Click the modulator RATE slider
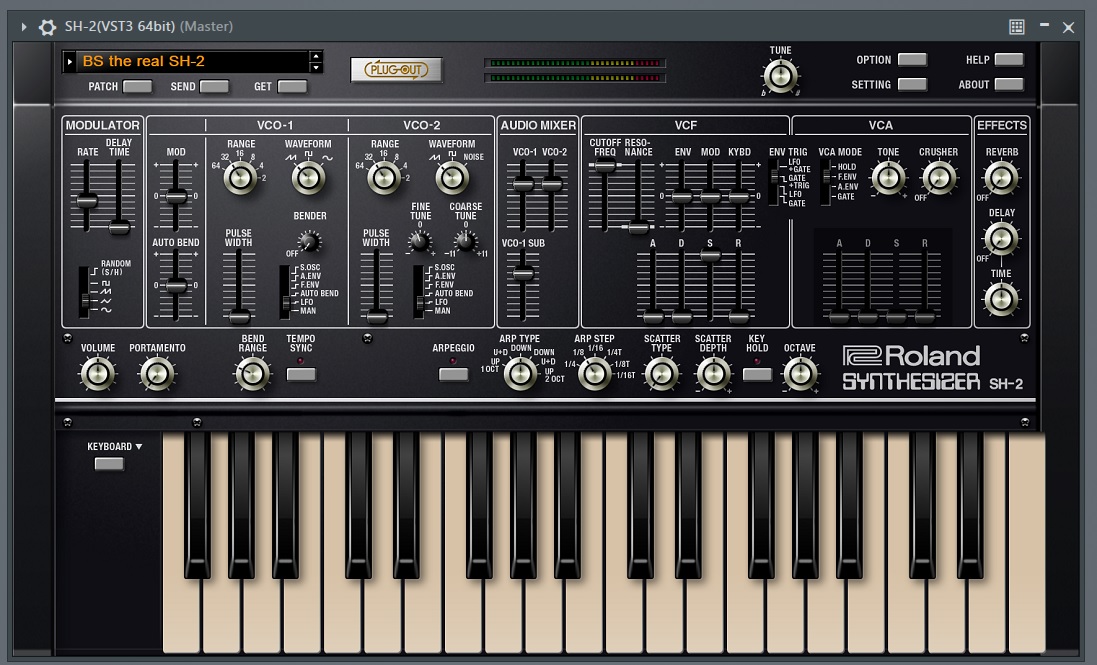 coord(87,196)
